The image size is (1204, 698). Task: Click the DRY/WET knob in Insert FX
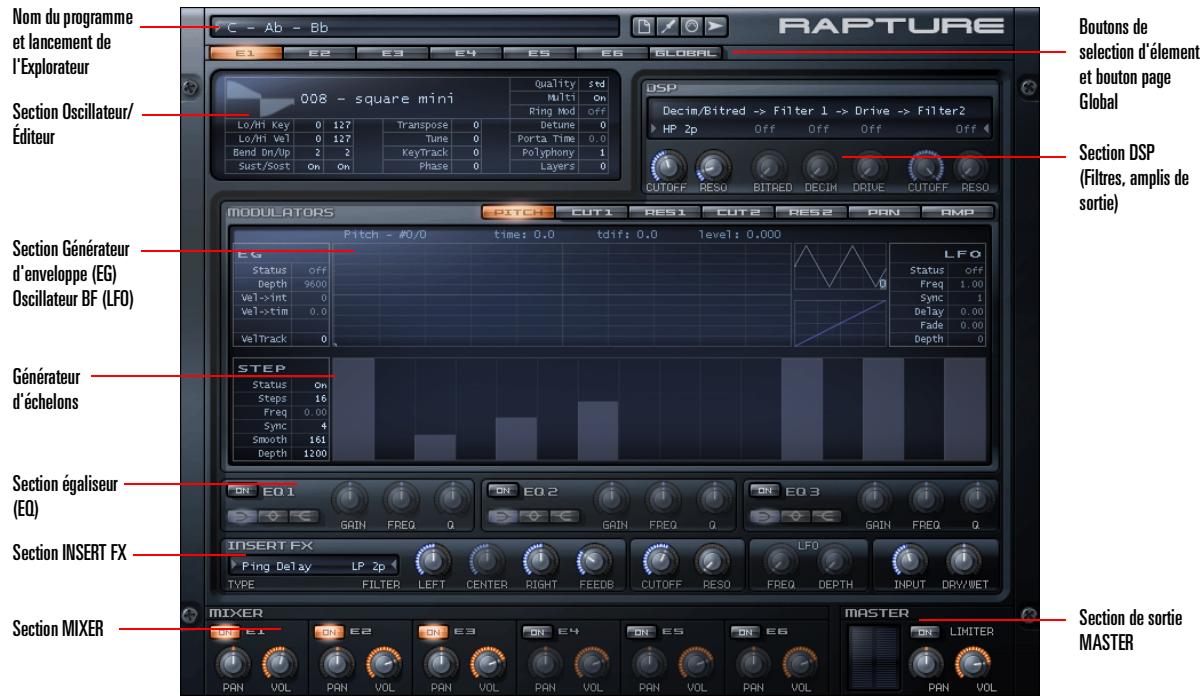point(964,562)
